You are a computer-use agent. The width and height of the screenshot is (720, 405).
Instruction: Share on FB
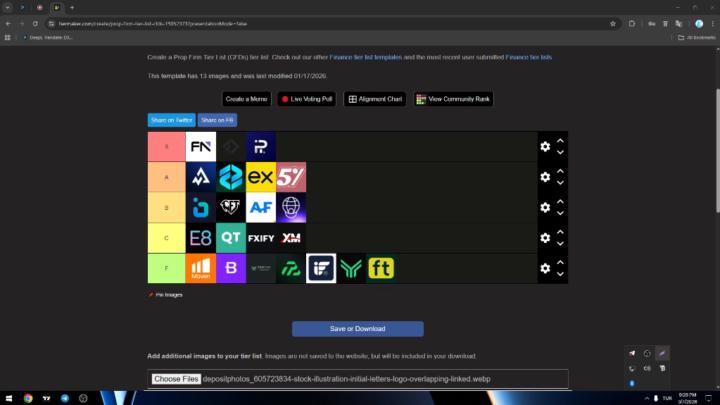[217, 120]
